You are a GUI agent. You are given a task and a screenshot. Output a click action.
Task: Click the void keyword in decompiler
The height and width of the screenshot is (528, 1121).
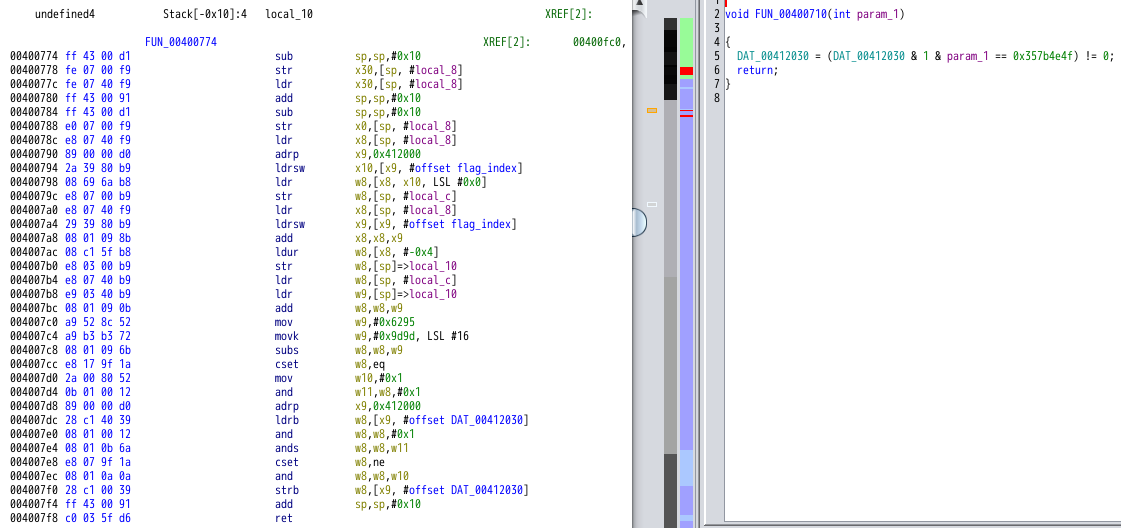[737, 14]
